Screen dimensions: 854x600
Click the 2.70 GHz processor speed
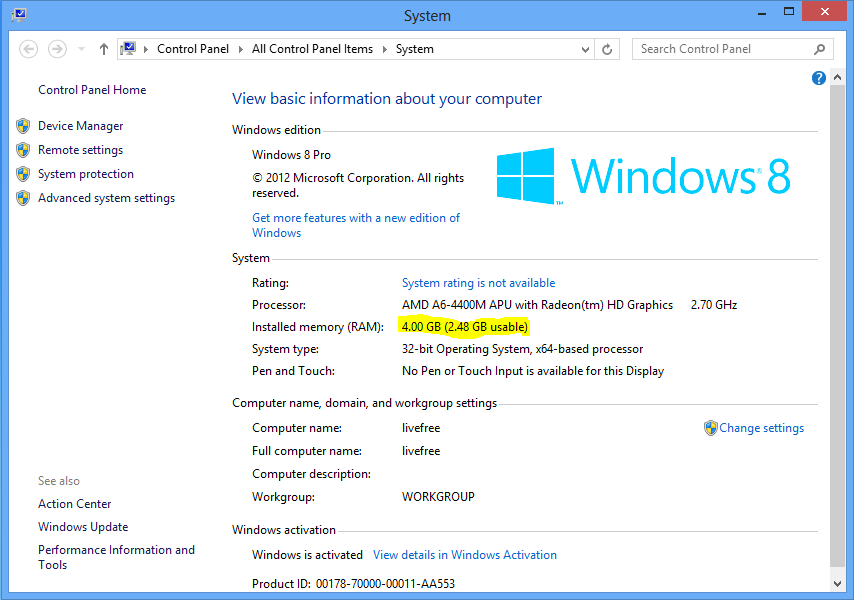click(x=713, y=305)
